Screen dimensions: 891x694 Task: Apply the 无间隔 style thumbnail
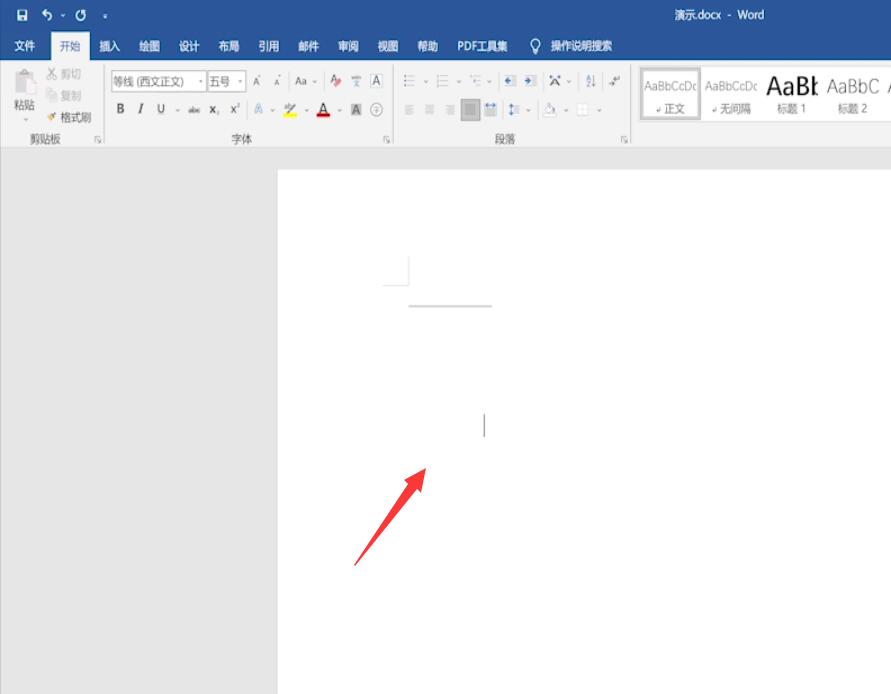click(731, 94)
